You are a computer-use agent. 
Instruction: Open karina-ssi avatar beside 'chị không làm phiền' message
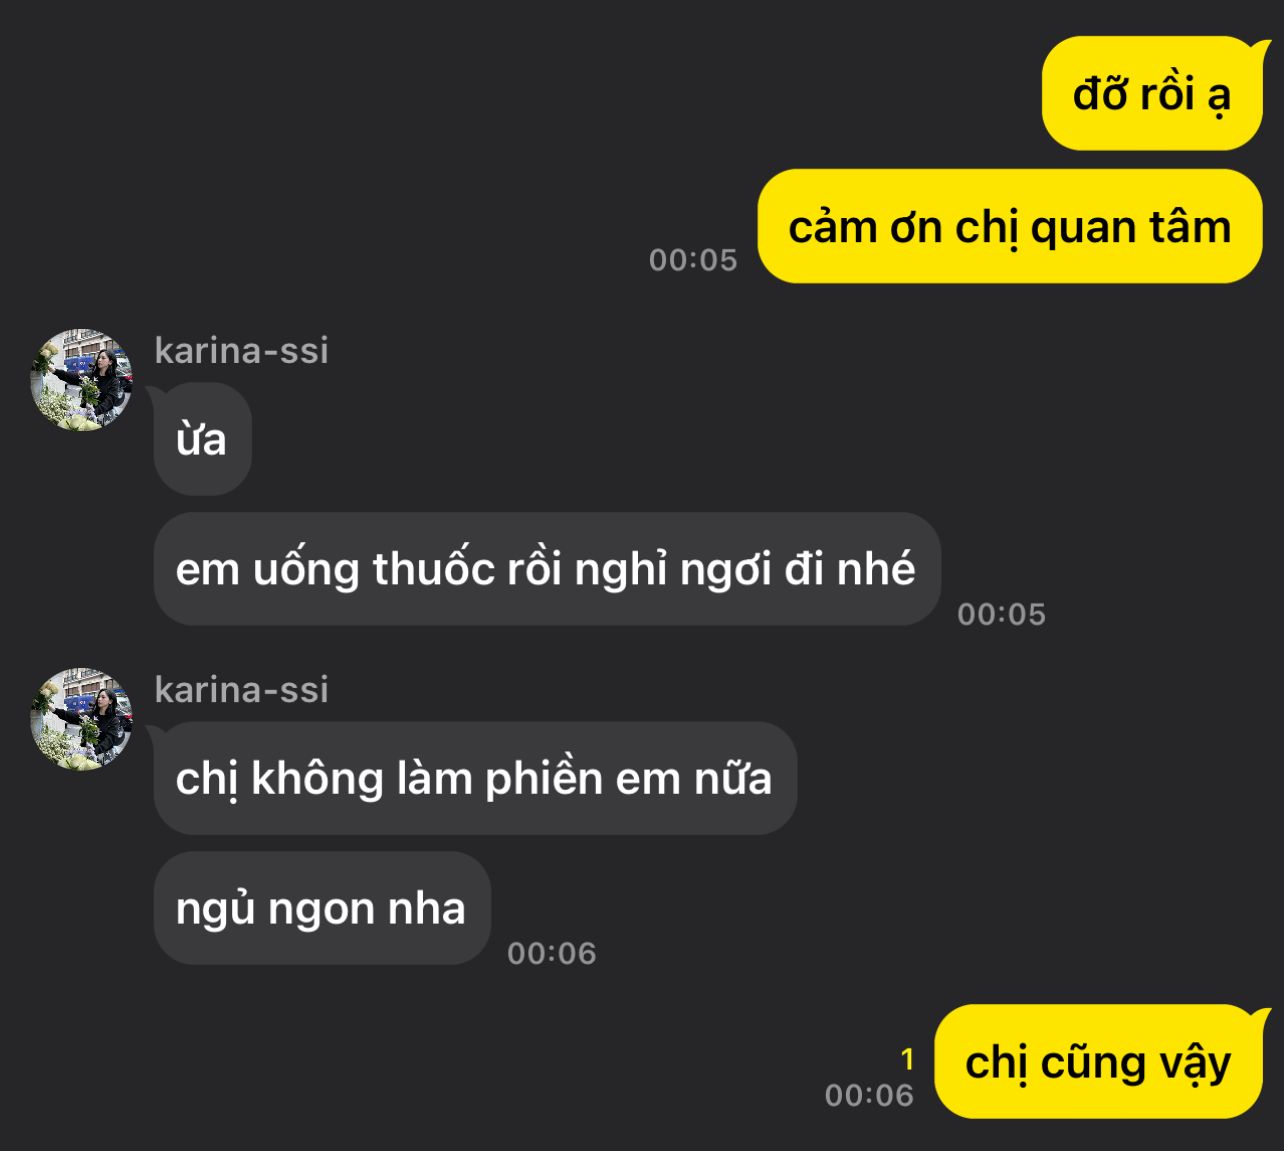click(82, 719)
